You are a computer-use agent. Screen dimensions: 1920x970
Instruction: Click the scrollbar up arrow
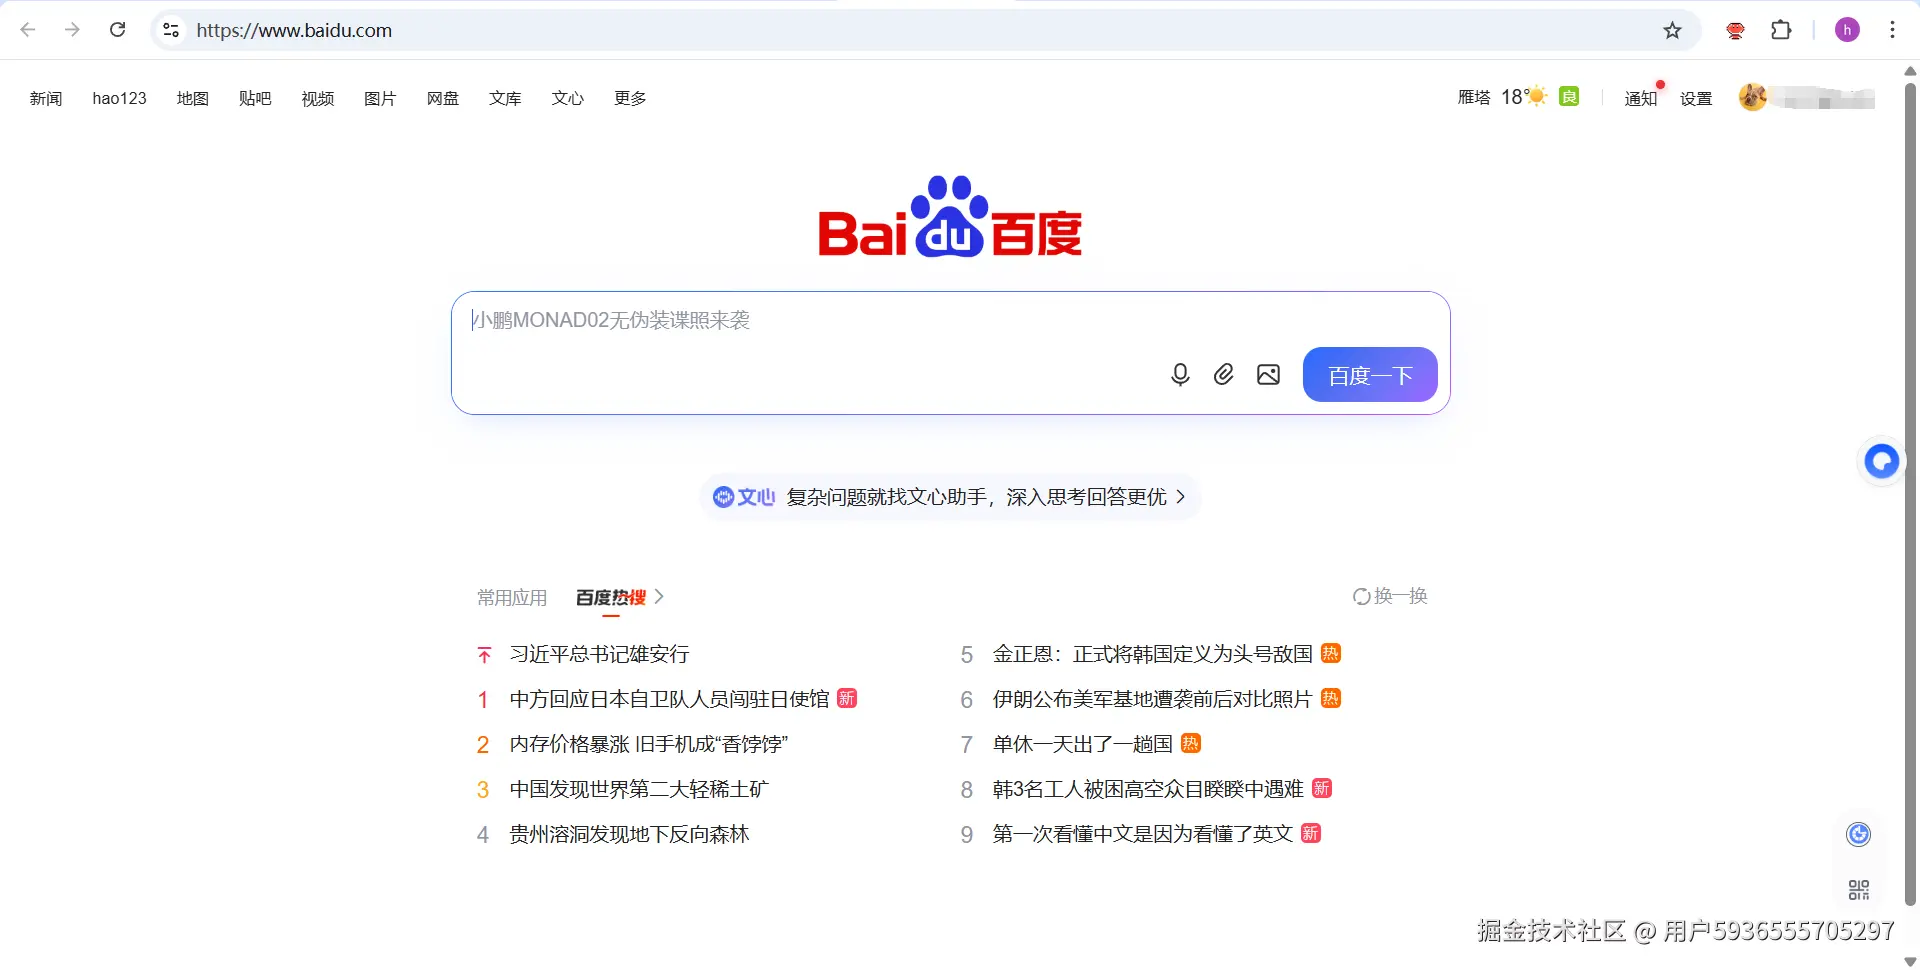pyautogui.click(x=1910, y=71)
